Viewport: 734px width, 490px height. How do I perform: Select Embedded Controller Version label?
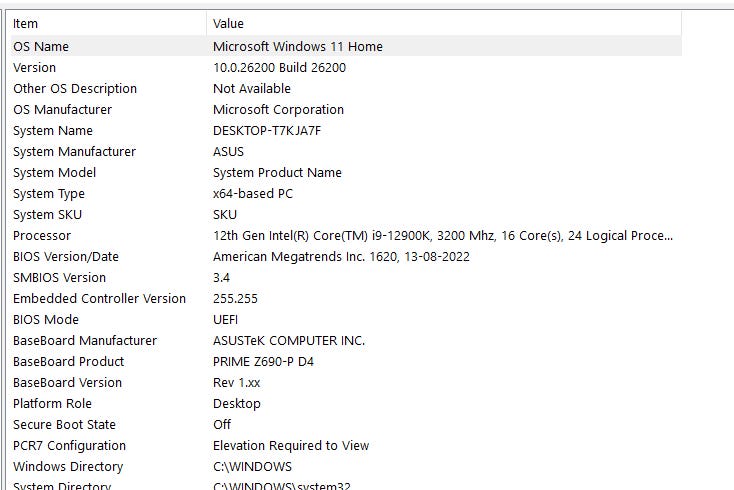99,299
